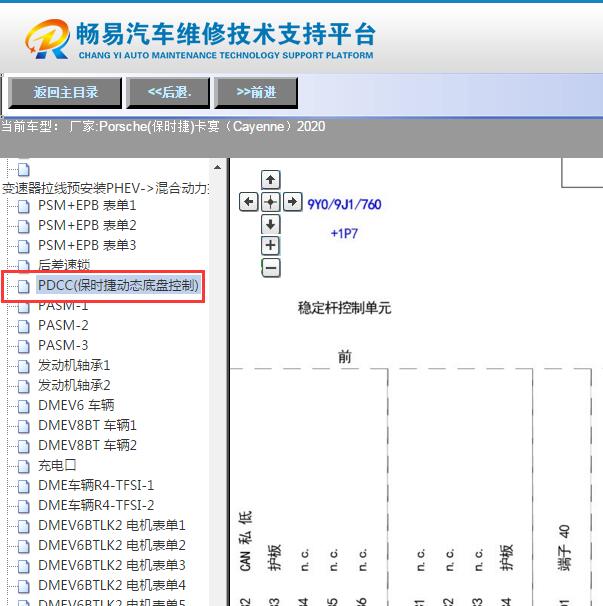Open the PSM+EPB 表单1 tree entry

pyautogui.click(x=87, y=205)
